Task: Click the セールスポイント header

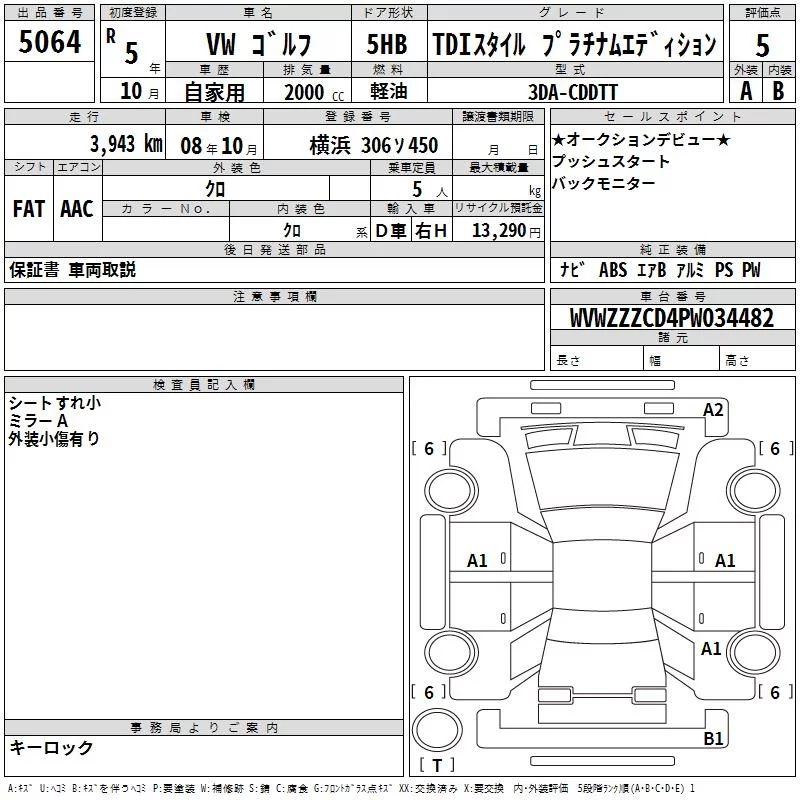Action: tap(672, 116)
